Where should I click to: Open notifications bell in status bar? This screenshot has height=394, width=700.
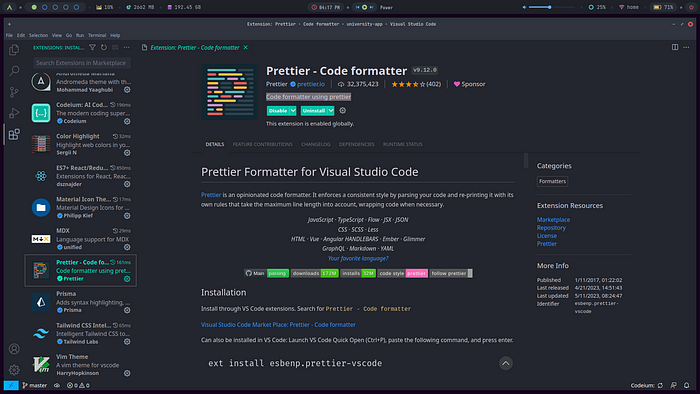[687, 385]
